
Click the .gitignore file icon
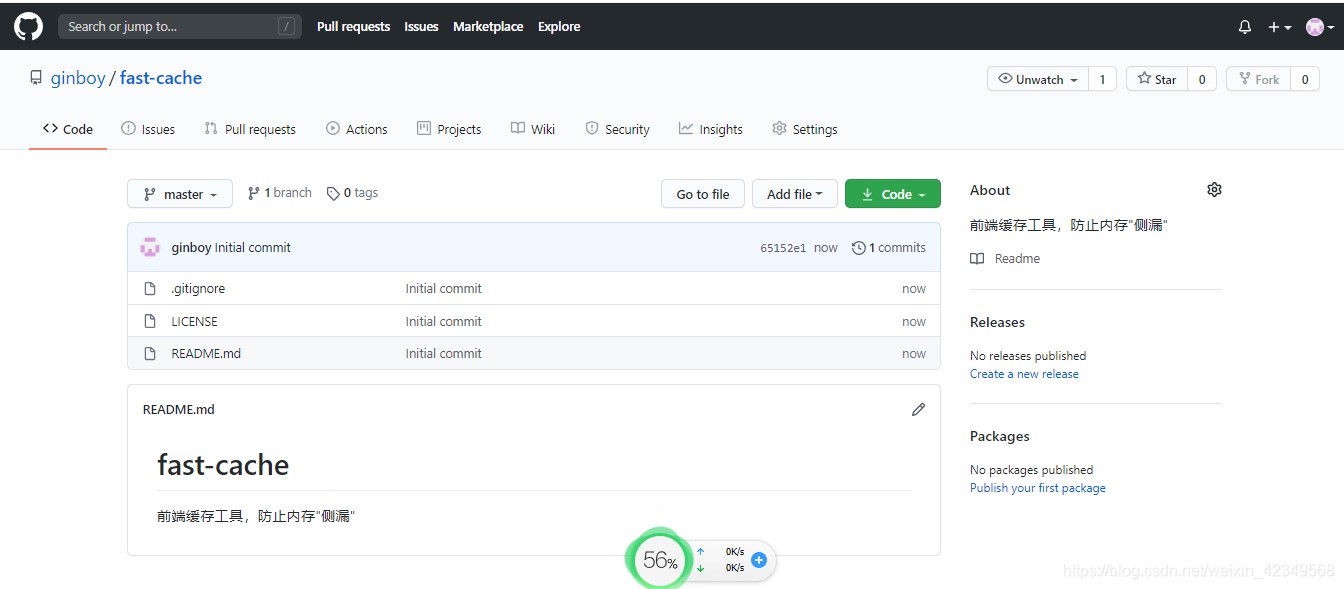[150, 288]
